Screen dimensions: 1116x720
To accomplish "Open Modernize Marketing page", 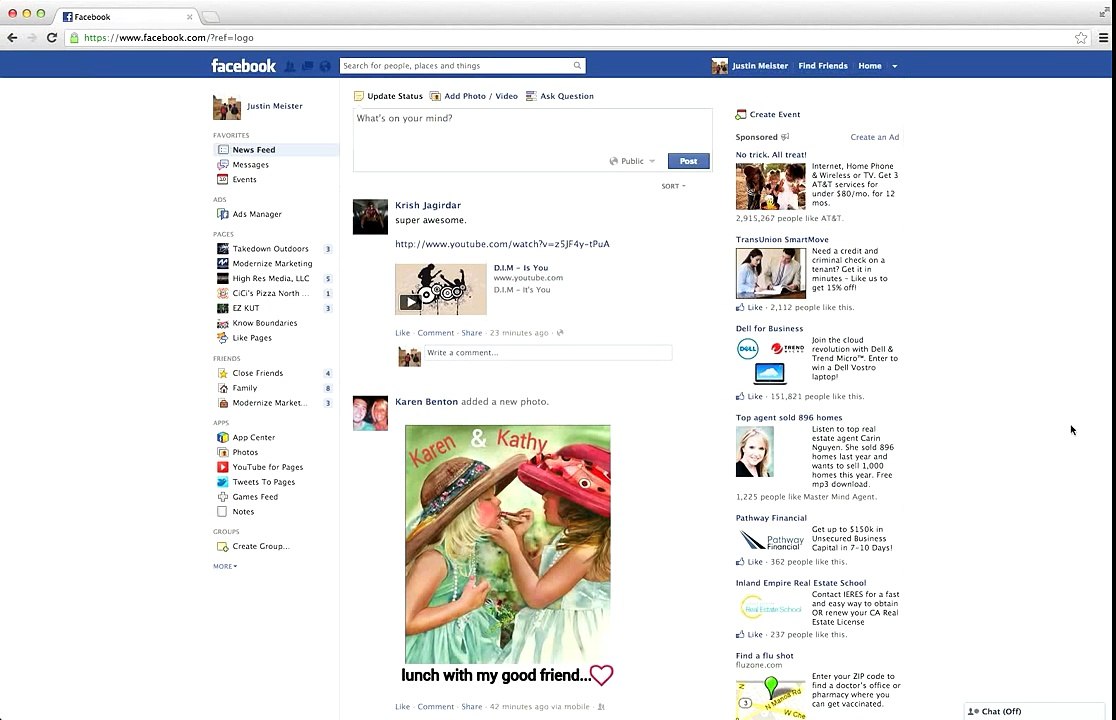I will coord(272,263).
